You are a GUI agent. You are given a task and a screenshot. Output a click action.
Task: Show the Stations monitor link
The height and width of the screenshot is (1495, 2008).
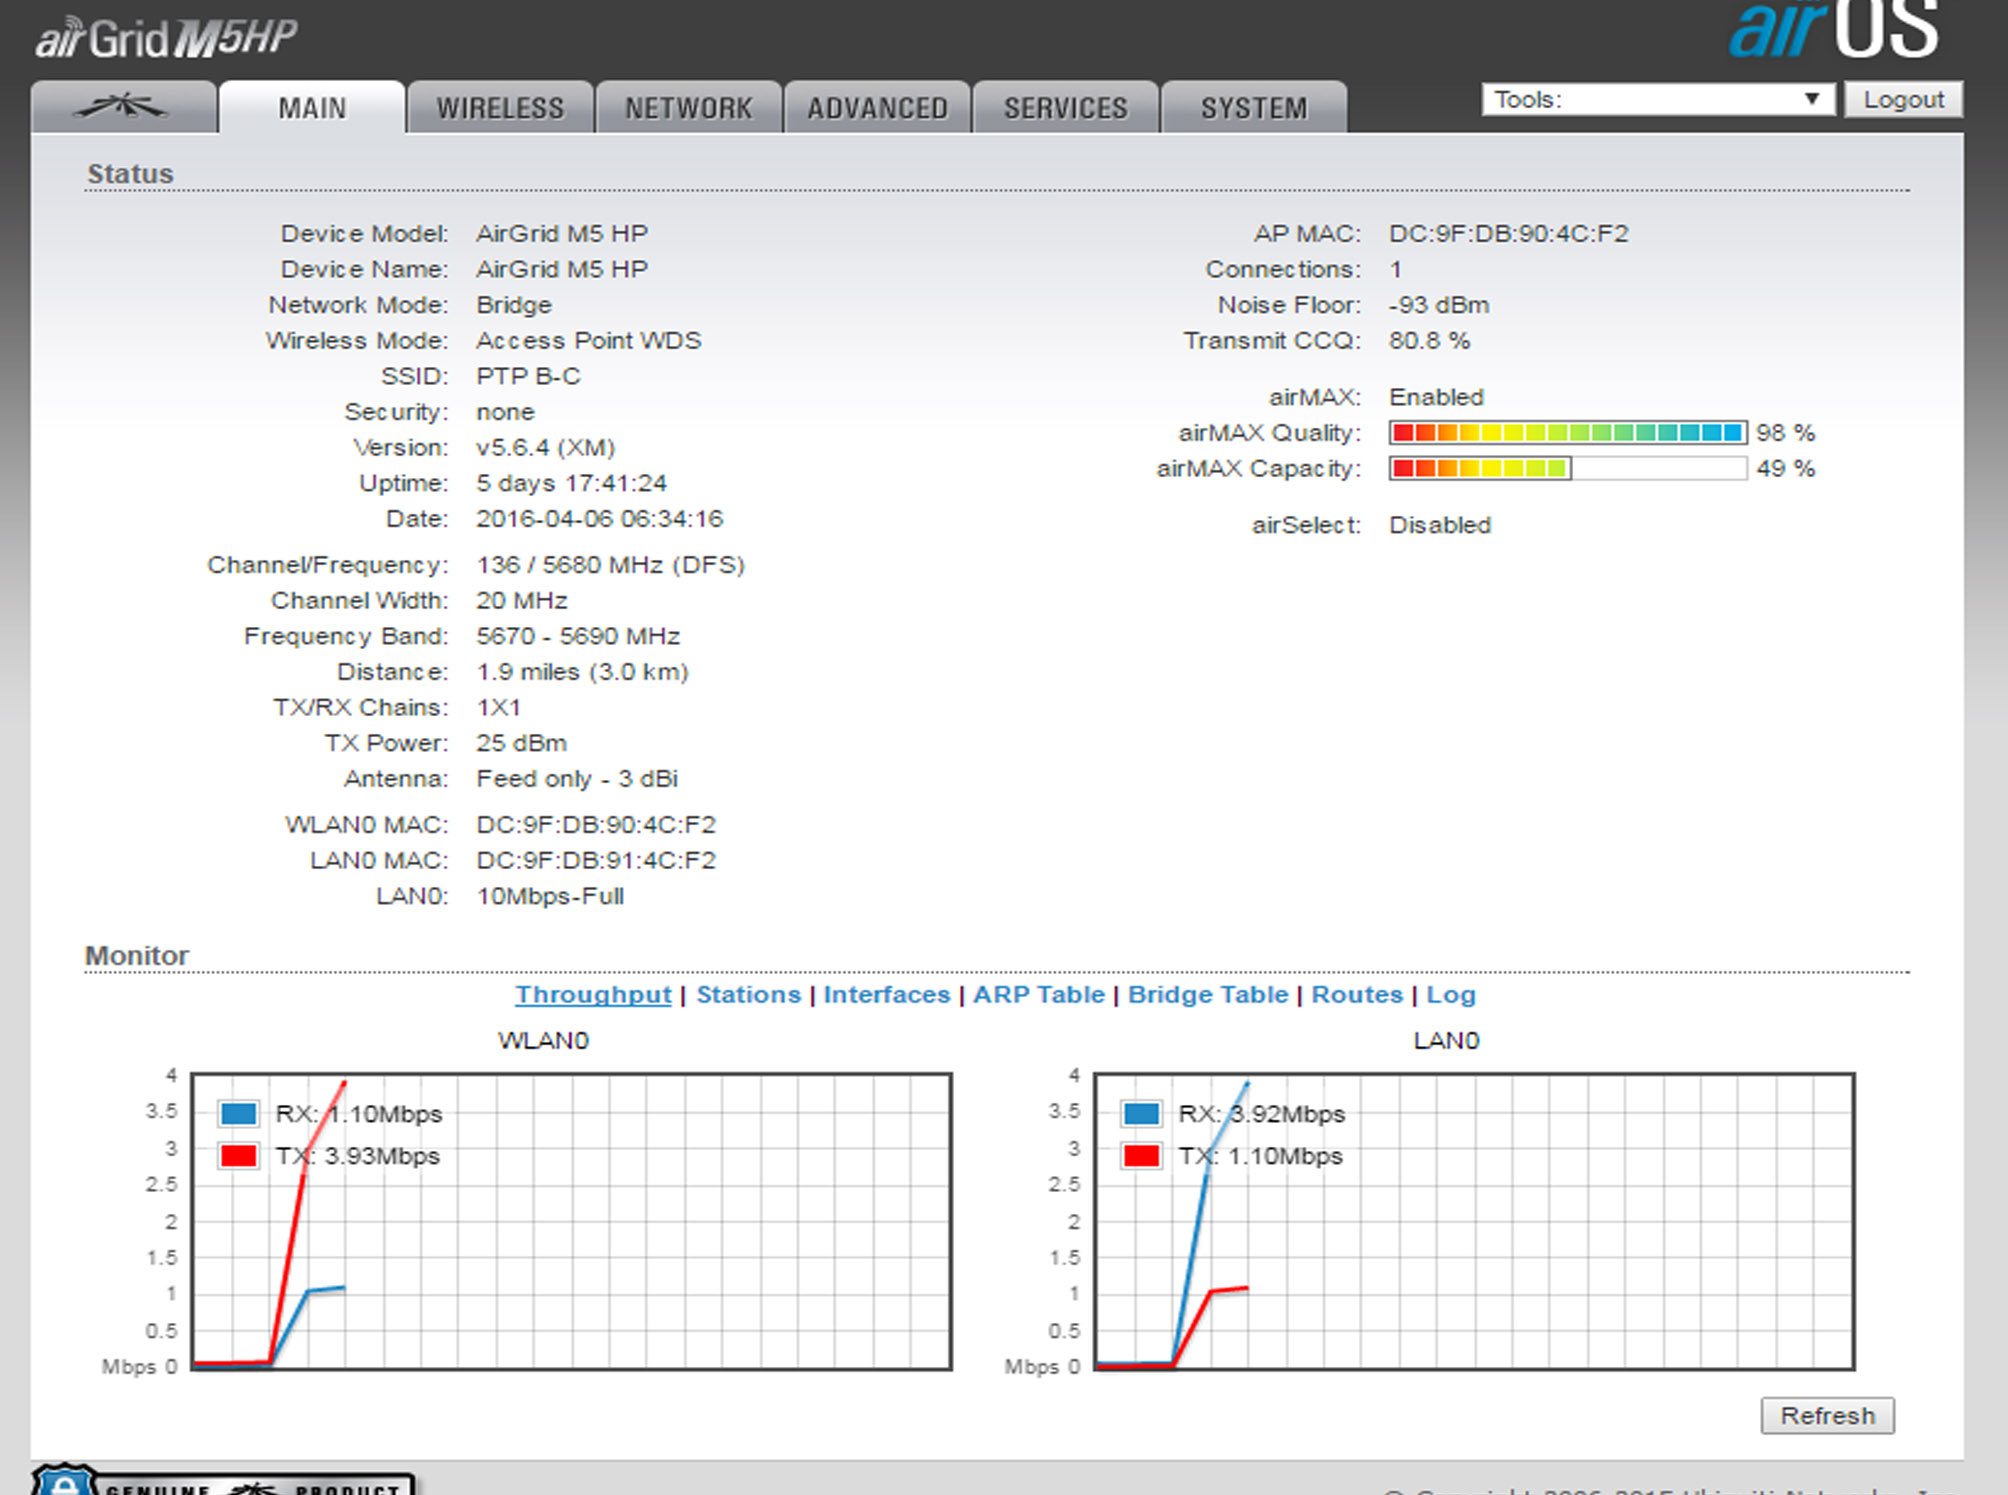748,995
